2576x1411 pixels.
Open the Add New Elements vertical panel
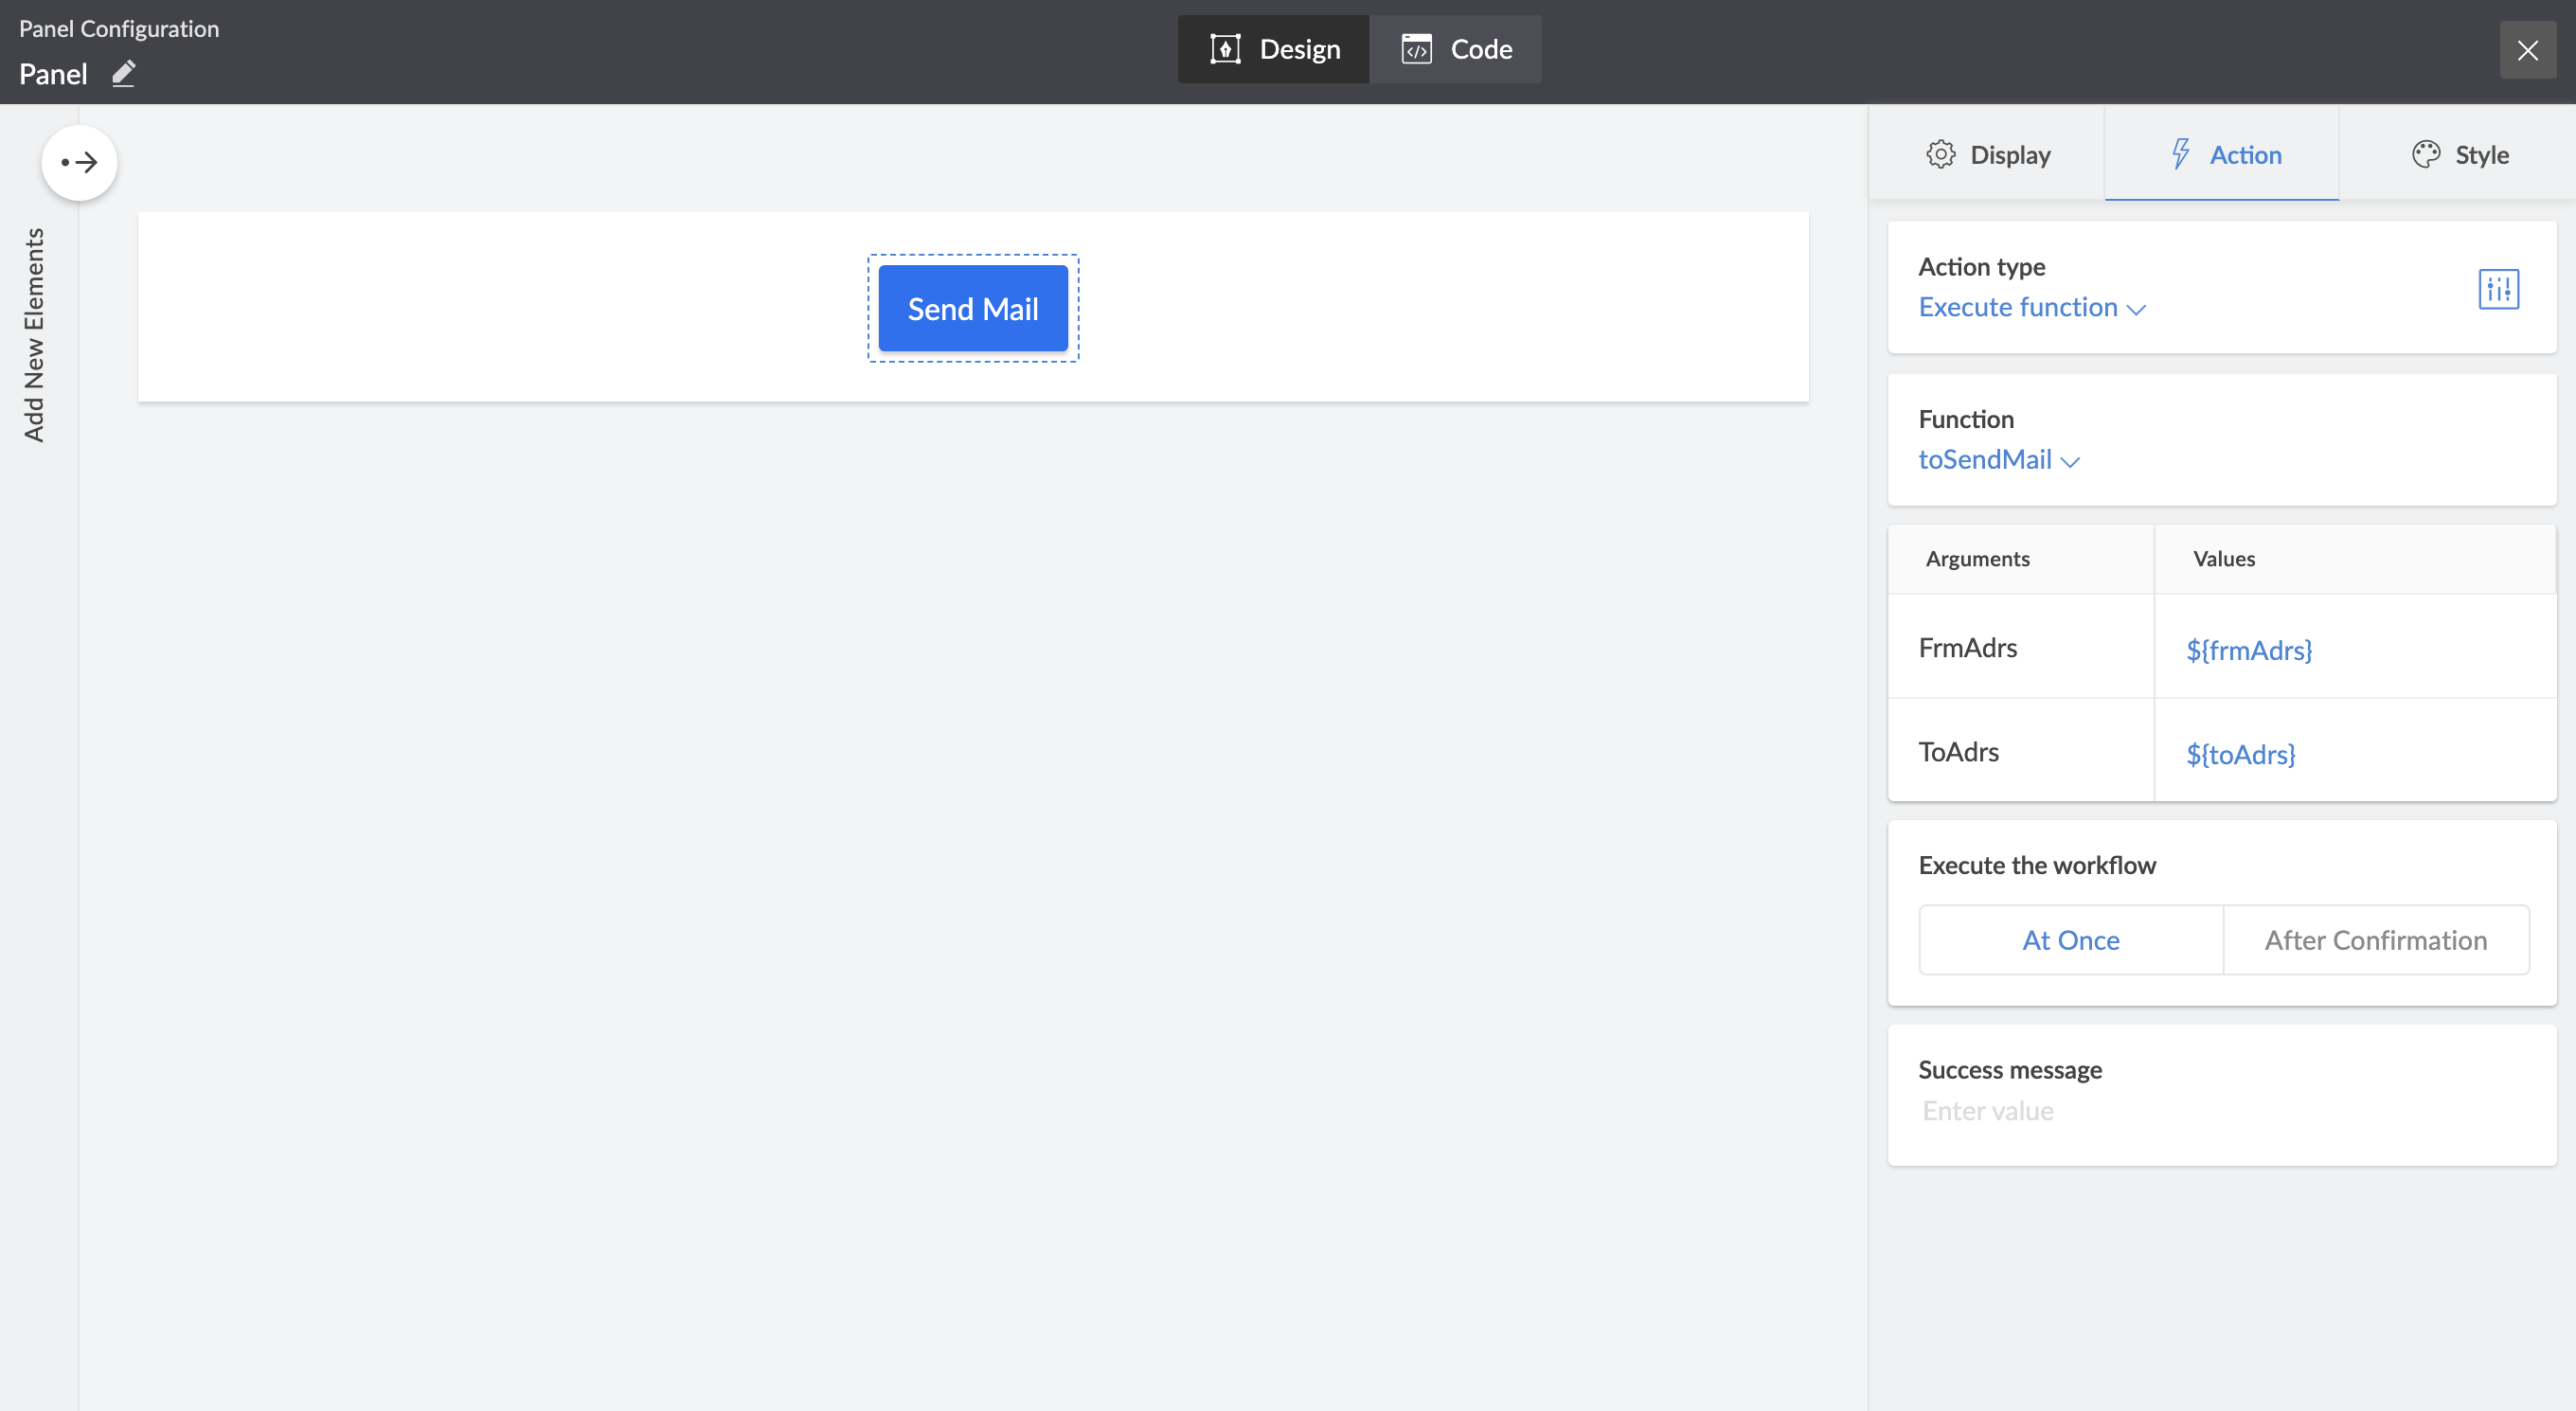coord(34,335)
